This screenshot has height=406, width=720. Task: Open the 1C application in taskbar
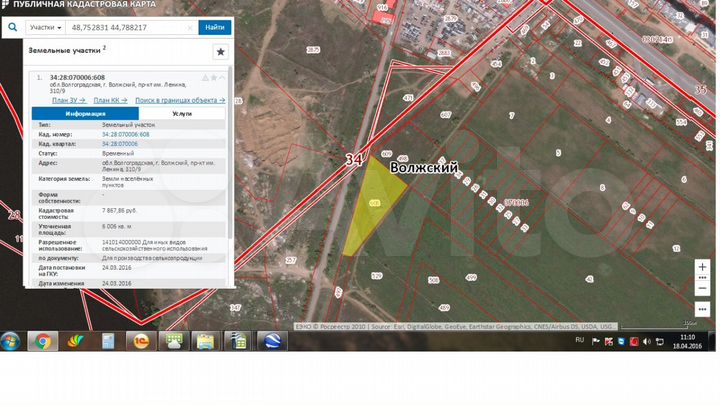pos(142,341)
